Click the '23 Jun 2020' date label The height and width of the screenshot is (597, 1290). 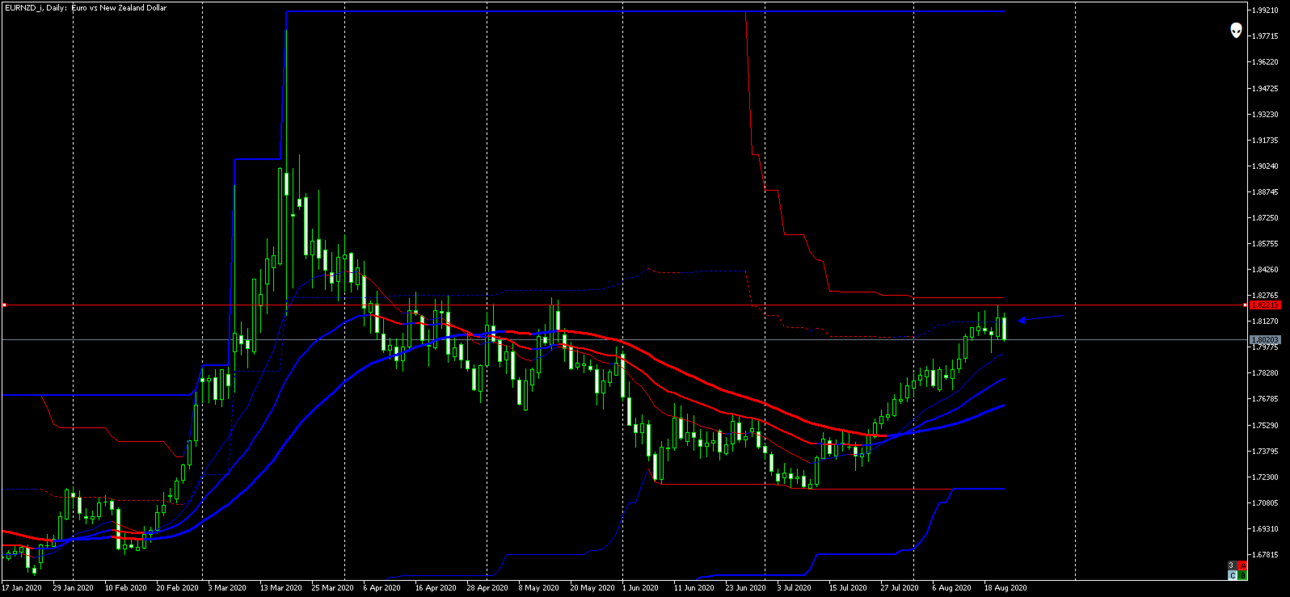[745, 588]
